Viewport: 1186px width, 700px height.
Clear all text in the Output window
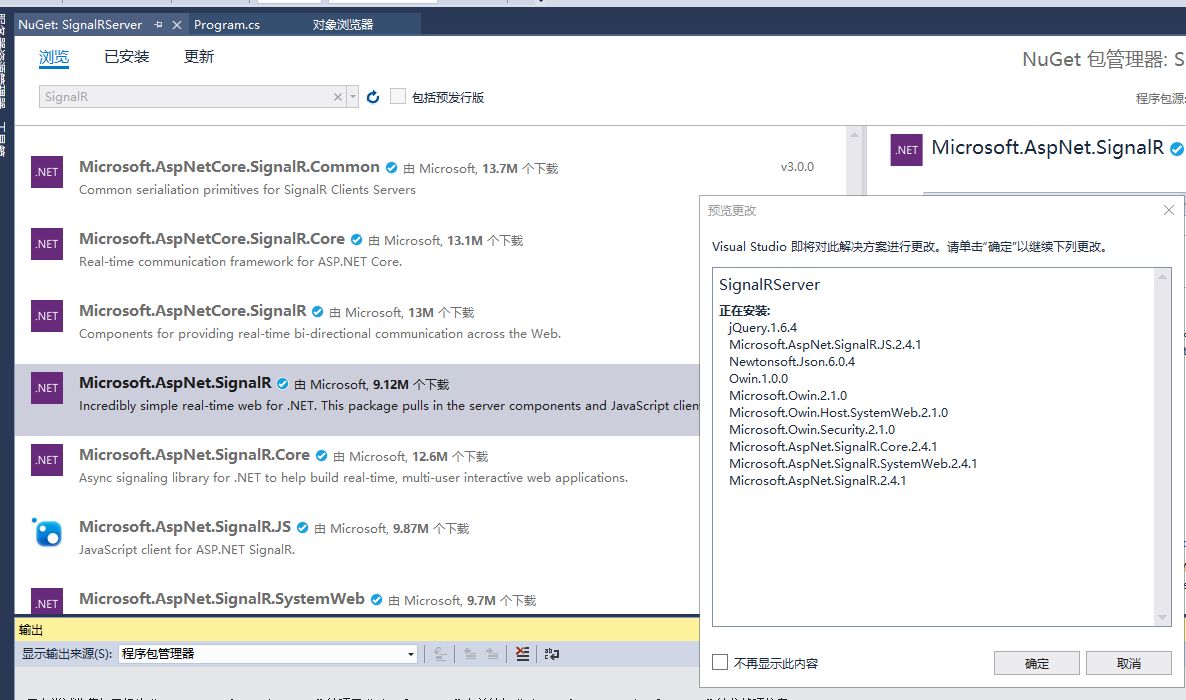(522, 653)
